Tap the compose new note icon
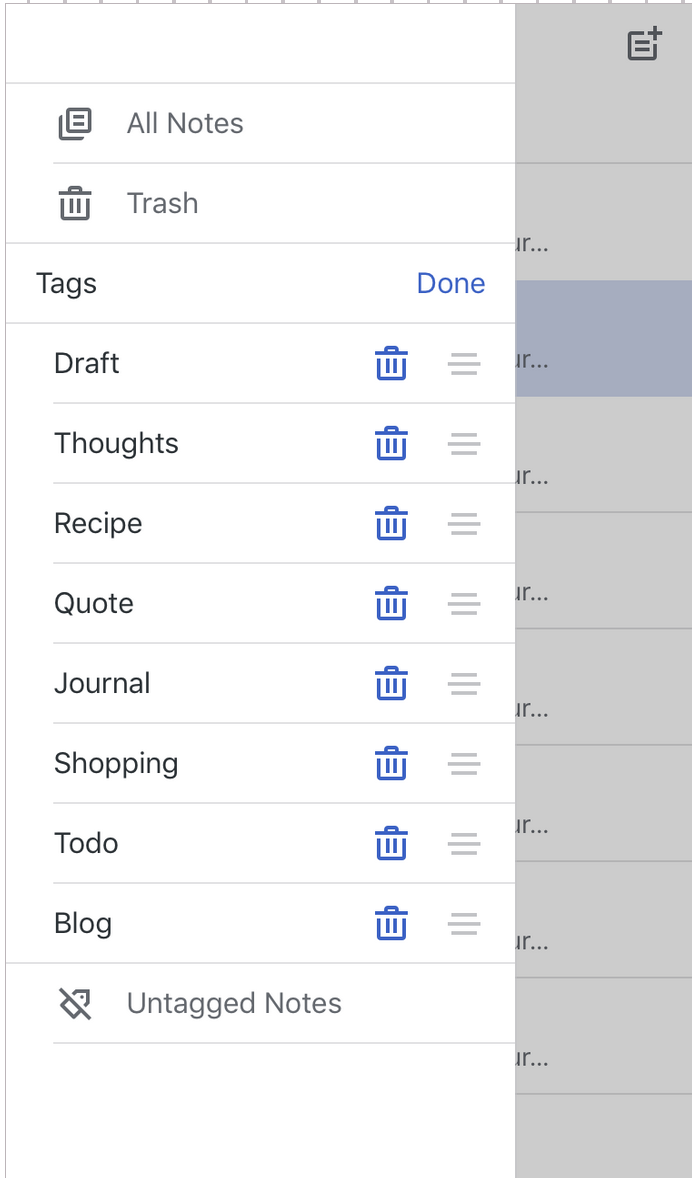Screen dimensions: 692x1178 (x=643, y=44)
